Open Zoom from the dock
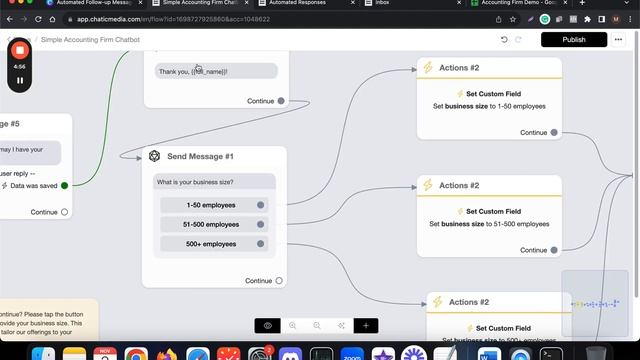The width and height of the screenshot is (640, 360). click(352, 353)
